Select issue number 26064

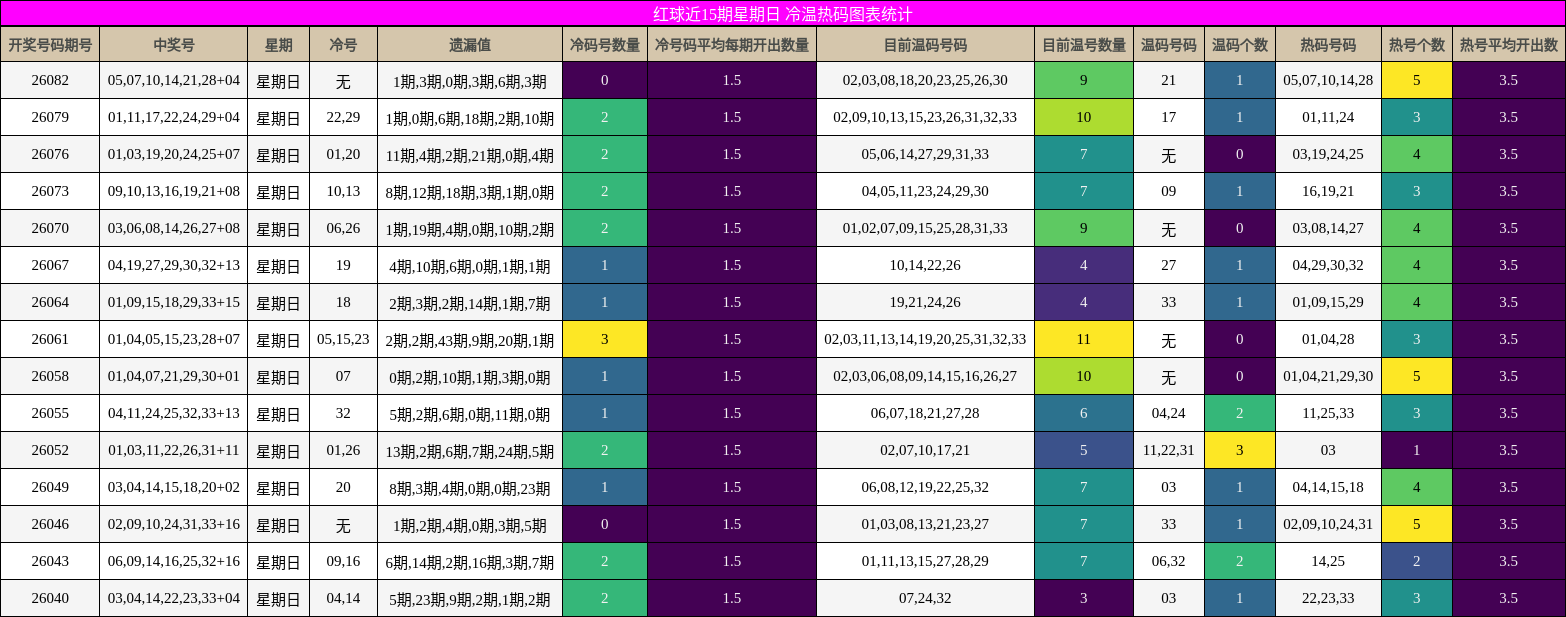point(50,302)
